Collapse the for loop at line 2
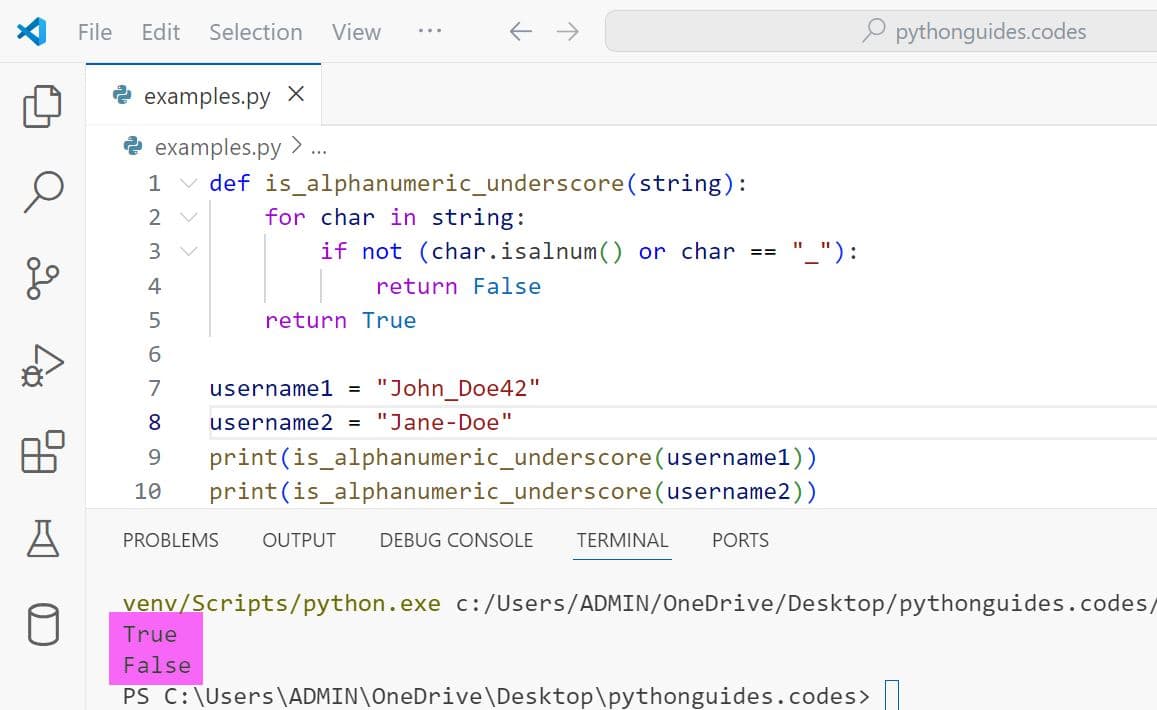Viewport: 1157px width, 710px height. [188, 217]
